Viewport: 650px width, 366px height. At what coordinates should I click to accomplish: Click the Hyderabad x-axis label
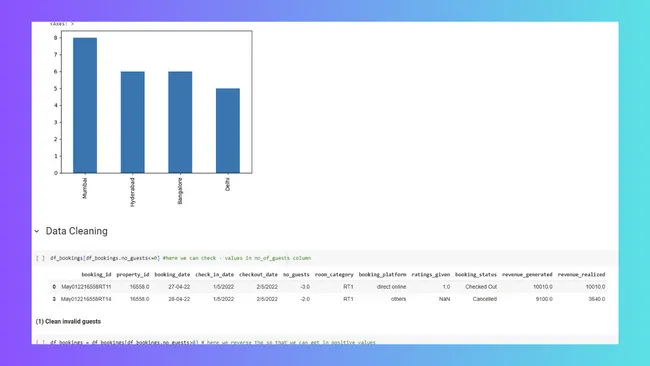[133, 192]
